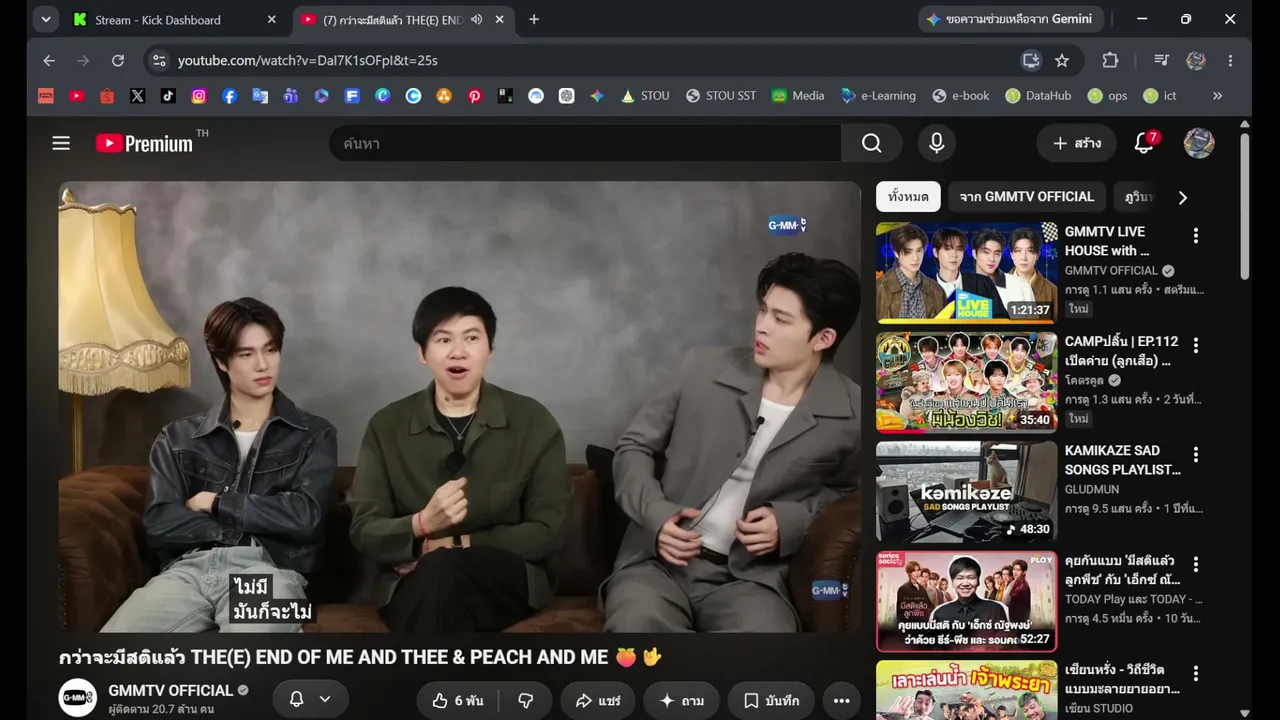Image resolution: width=1280 pixels, height=720 pixels.
Task: Select the ทั้งหมด filter chip
Action: point(908,197)
